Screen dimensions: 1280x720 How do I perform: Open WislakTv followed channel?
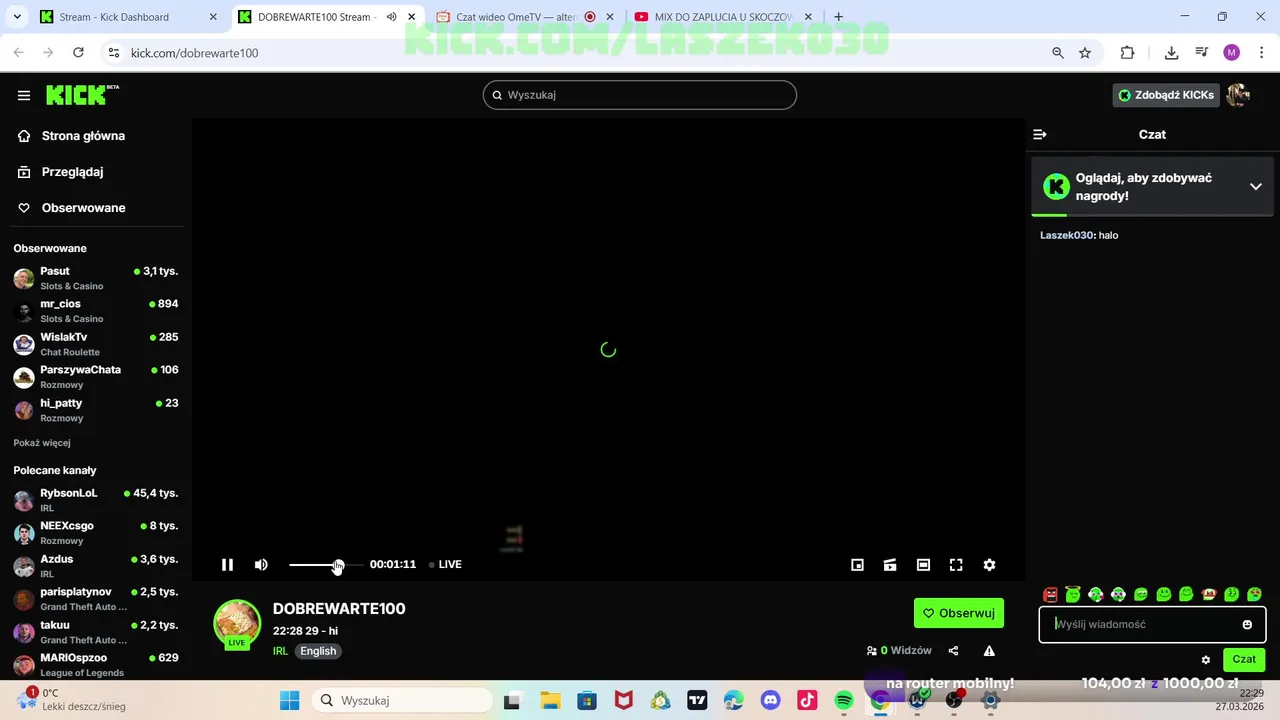point(95,344)
